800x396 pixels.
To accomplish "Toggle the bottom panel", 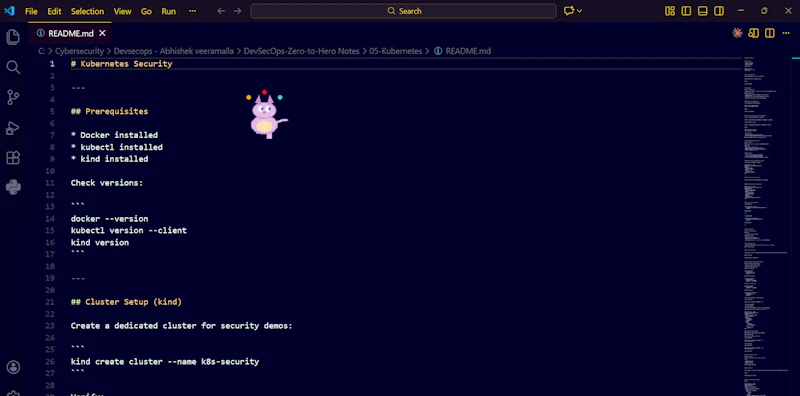I will click(x=703, y=11).
